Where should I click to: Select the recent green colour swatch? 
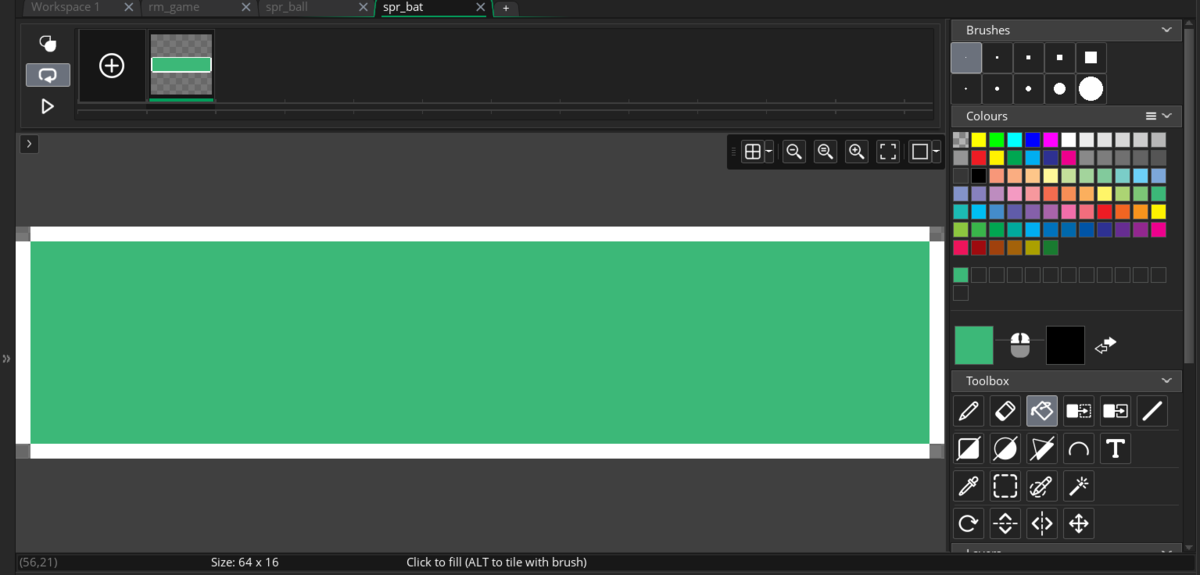(x=961, y=275)
